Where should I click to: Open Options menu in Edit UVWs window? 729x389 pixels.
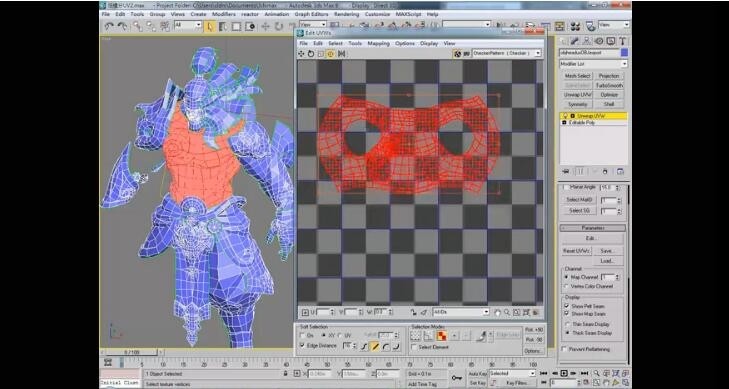(404, 43)
